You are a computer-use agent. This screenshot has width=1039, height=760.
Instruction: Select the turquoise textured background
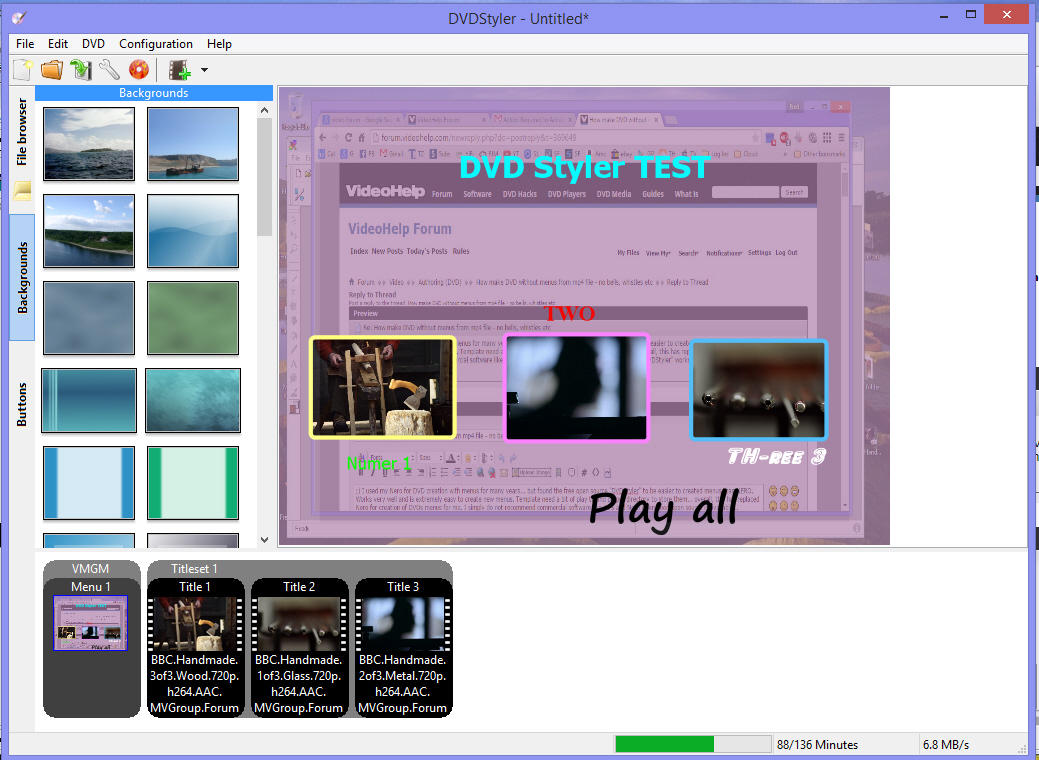[x=193, y=400]
